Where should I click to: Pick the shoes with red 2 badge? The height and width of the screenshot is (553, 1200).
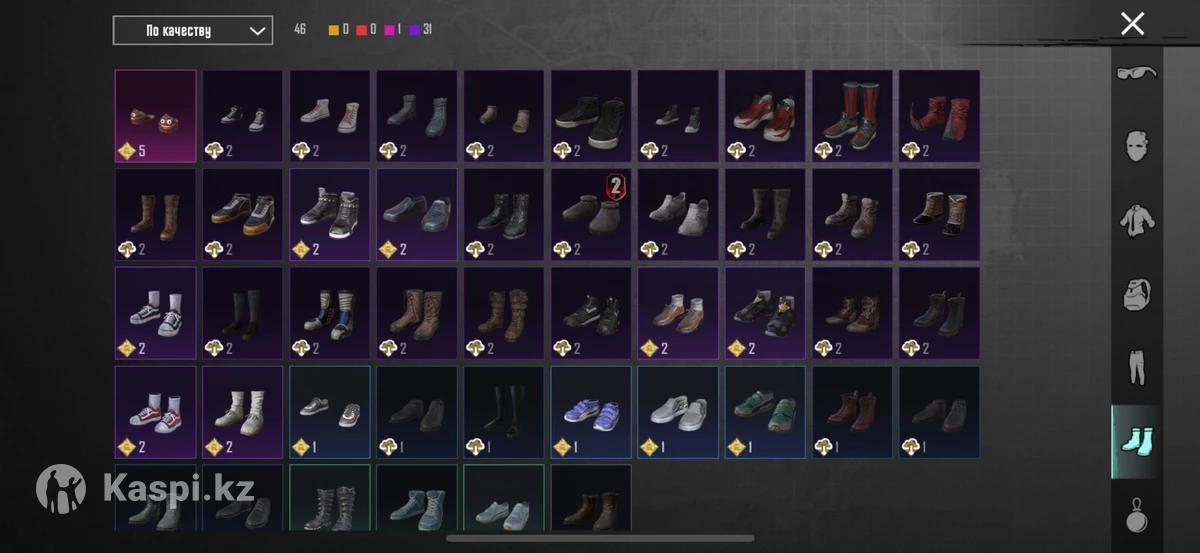click(591, 214)
